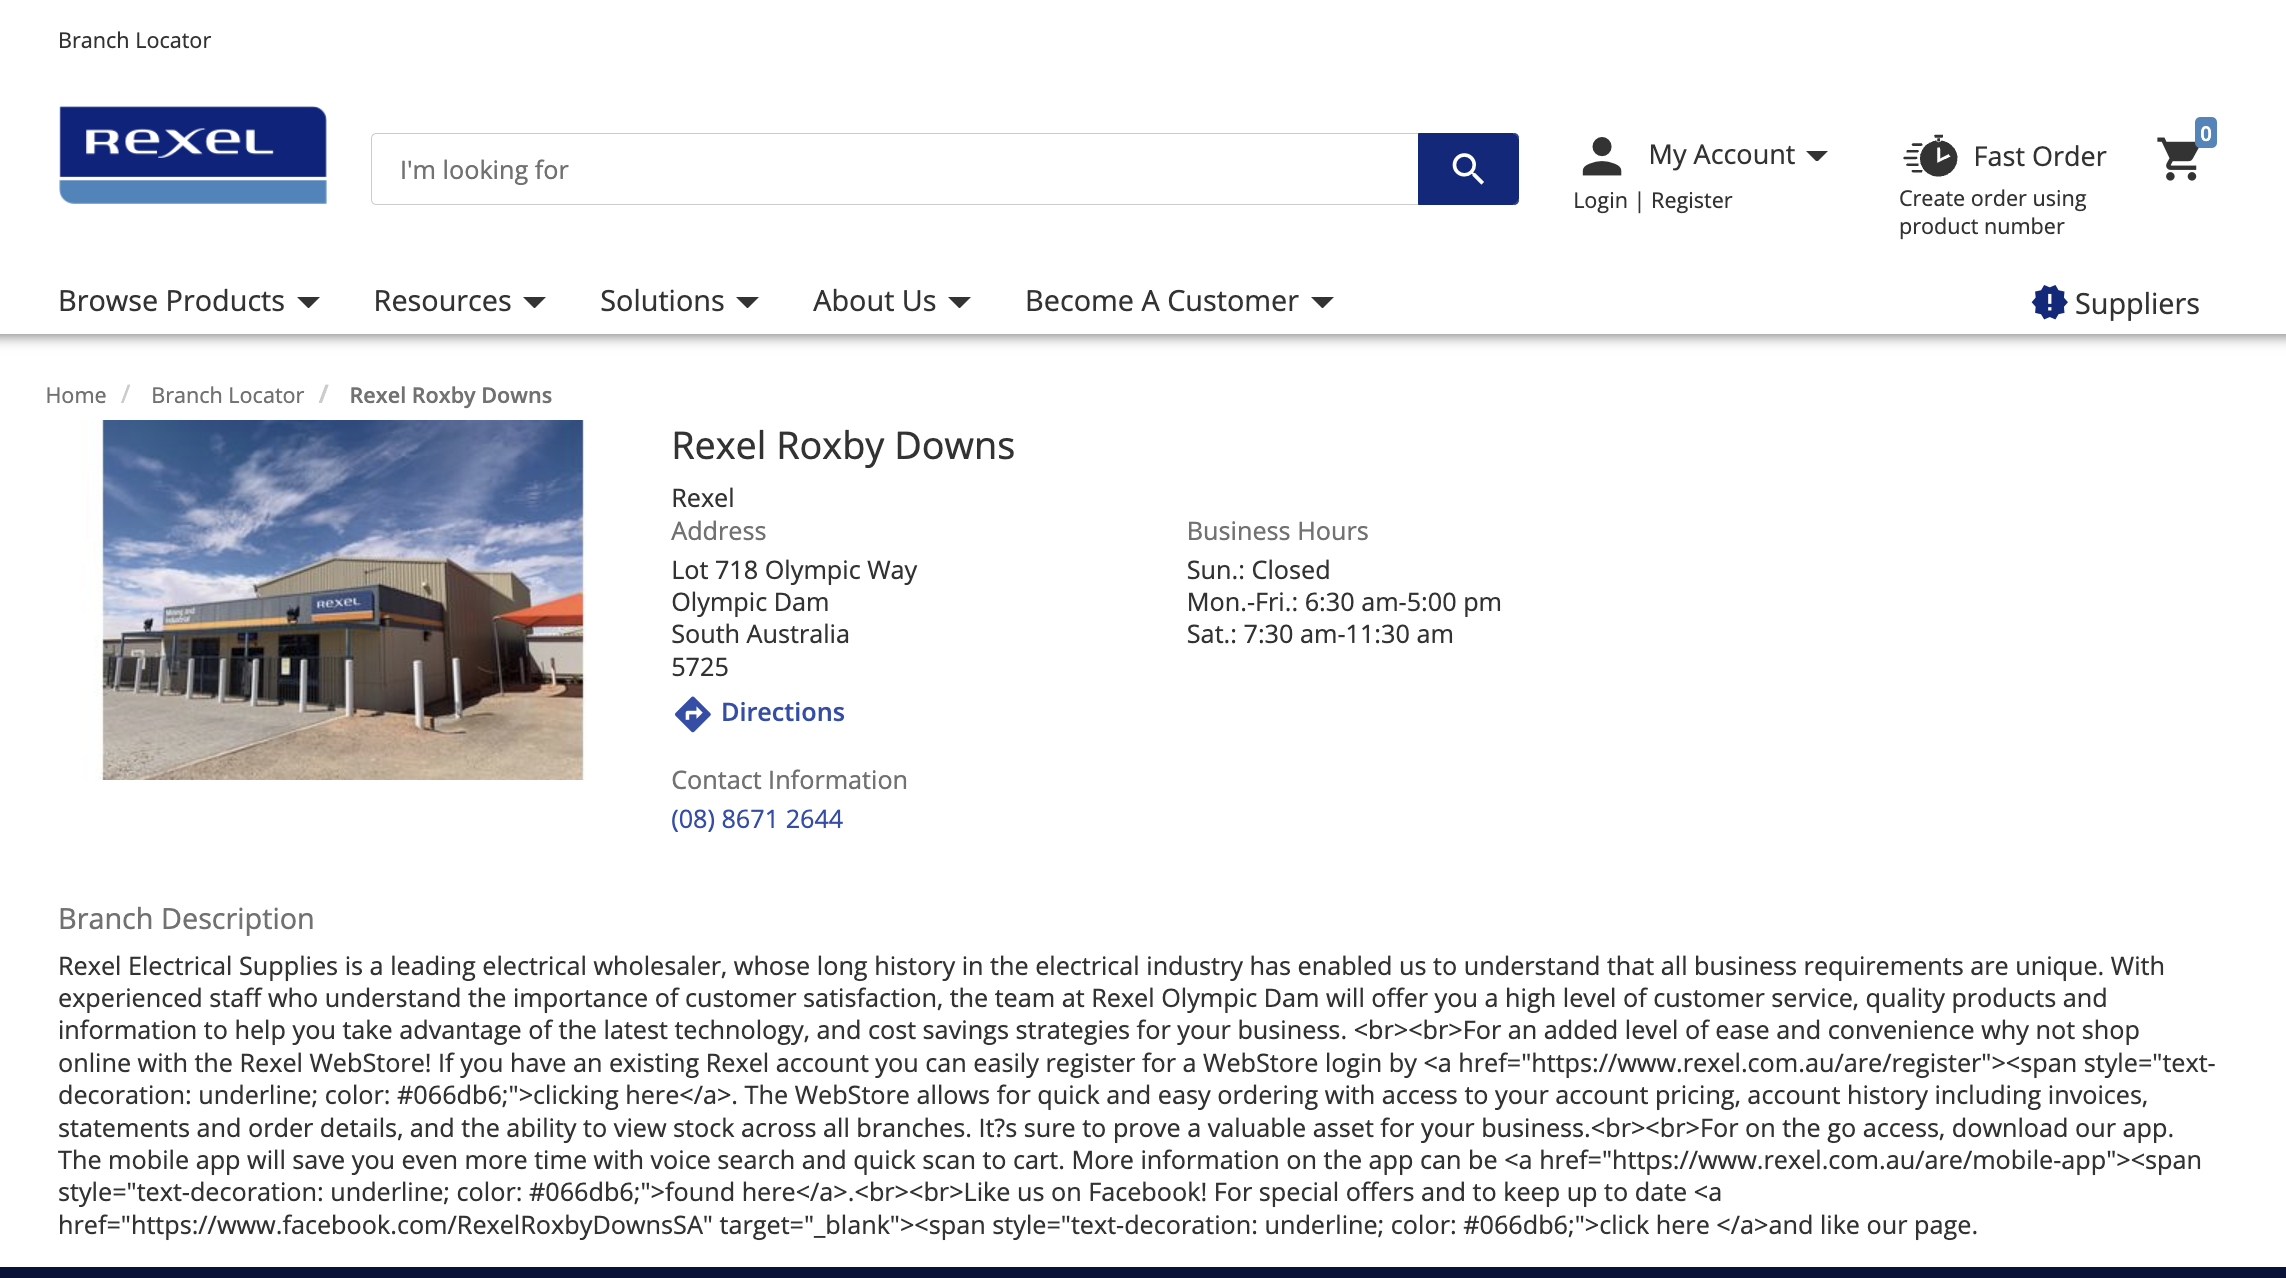2286x1278 pixels.
Task: Click the "Mon.-Fri.: 6:30 am-5:00 pm" hours line
Action: pyautogui.click(x=1344, y=602)
